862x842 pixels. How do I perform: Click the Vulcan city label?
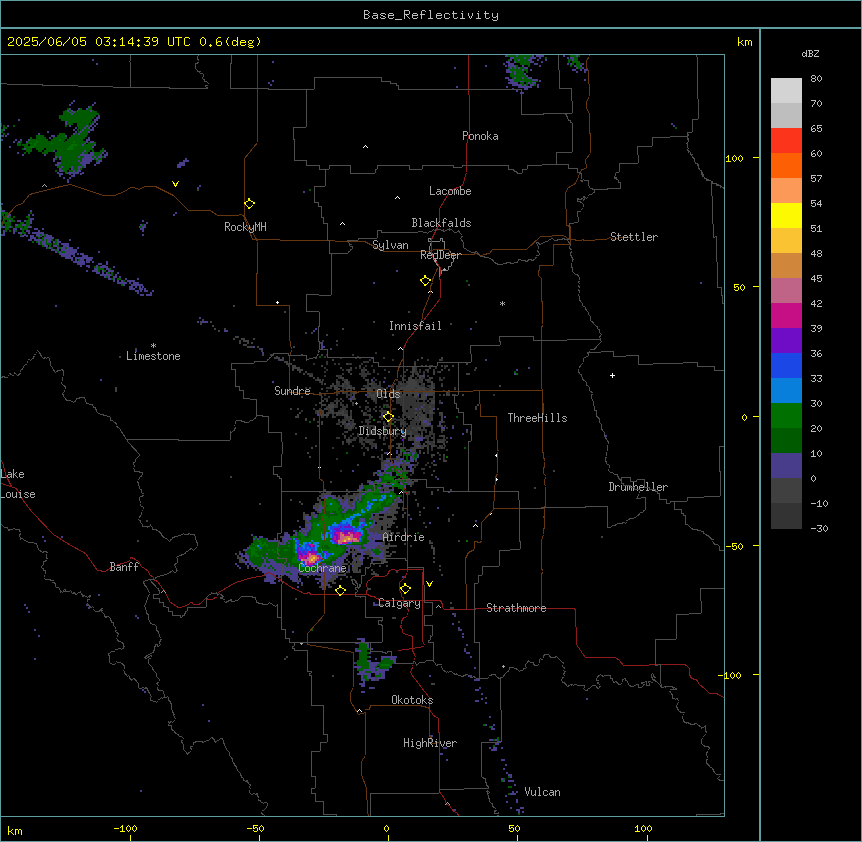[543, 792]
